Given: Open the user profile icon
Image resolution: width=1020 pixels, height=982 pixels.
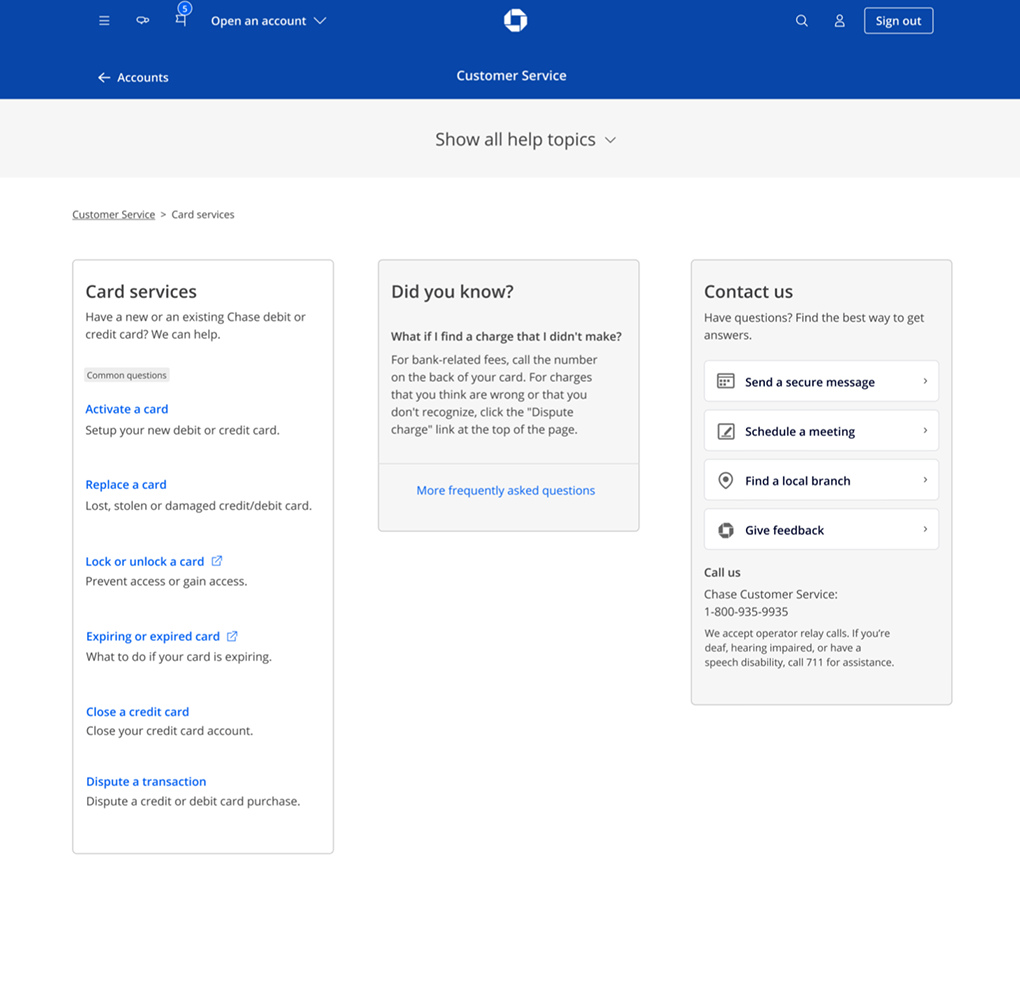Looking at the screenshot, I should pyautogui.click(x=840, y=21).
